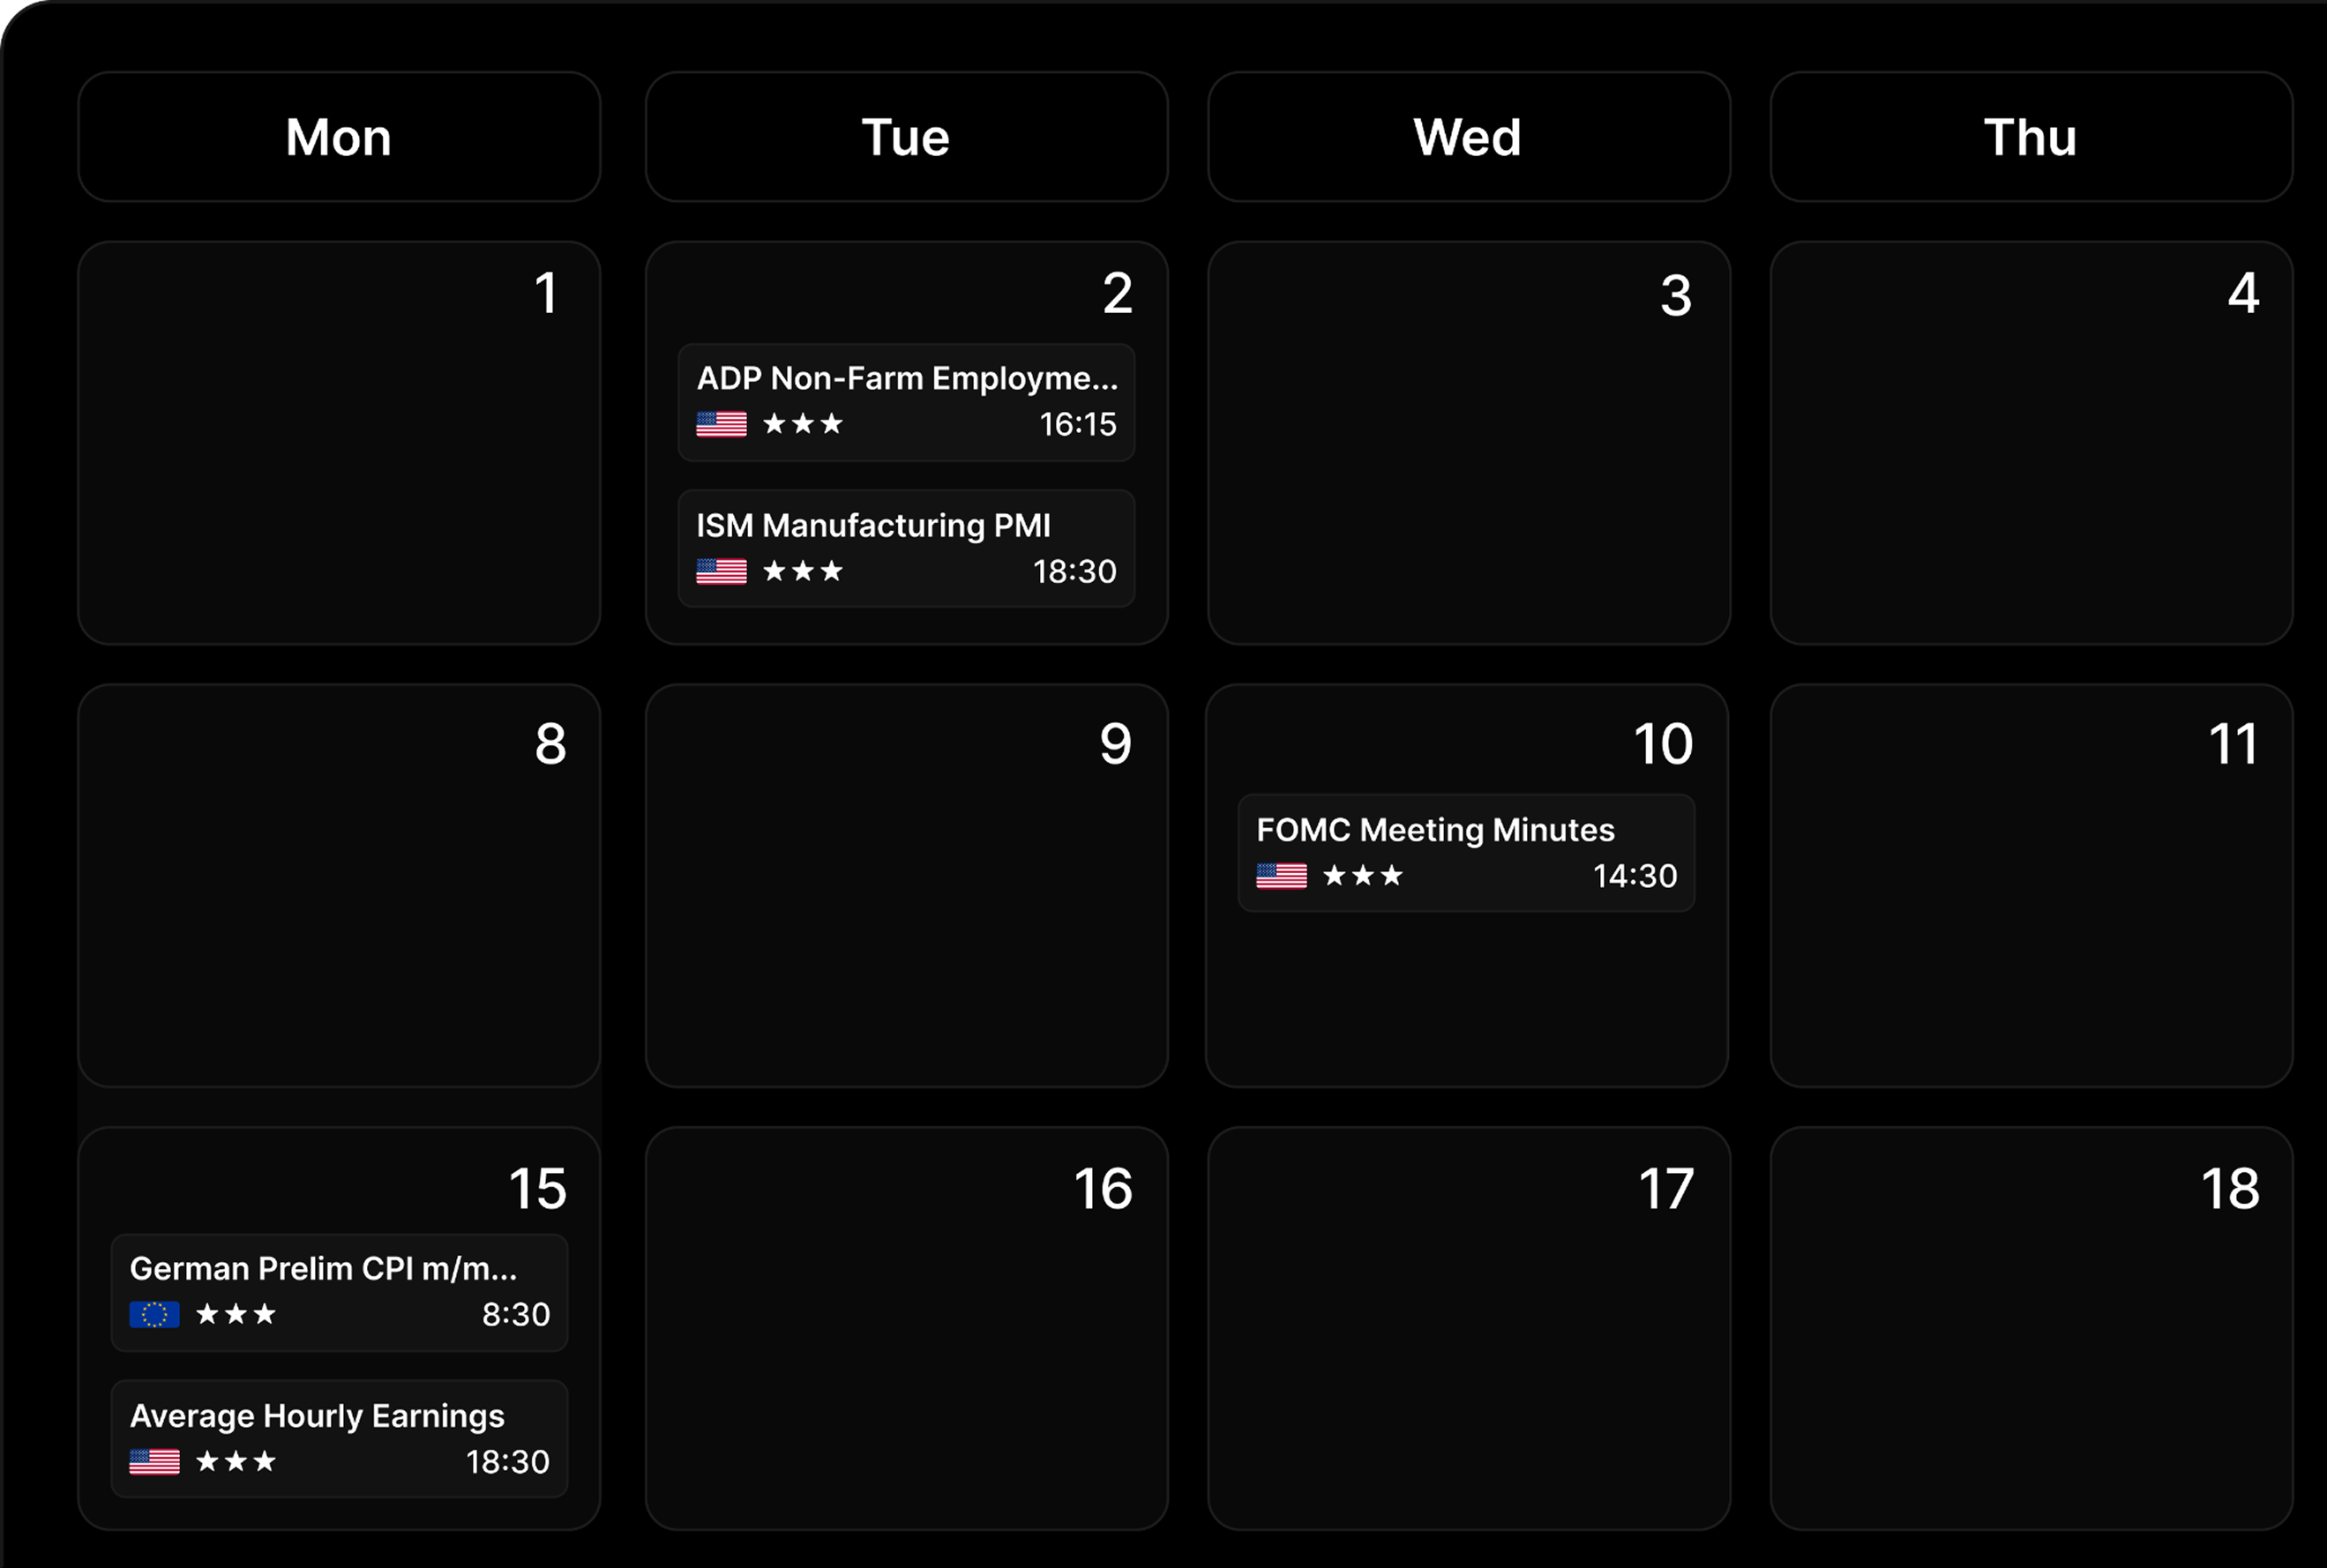Click the EU flag on German Prelim CPI
Screen dimensions: 2327x1568
click(x=155, y=1314)
